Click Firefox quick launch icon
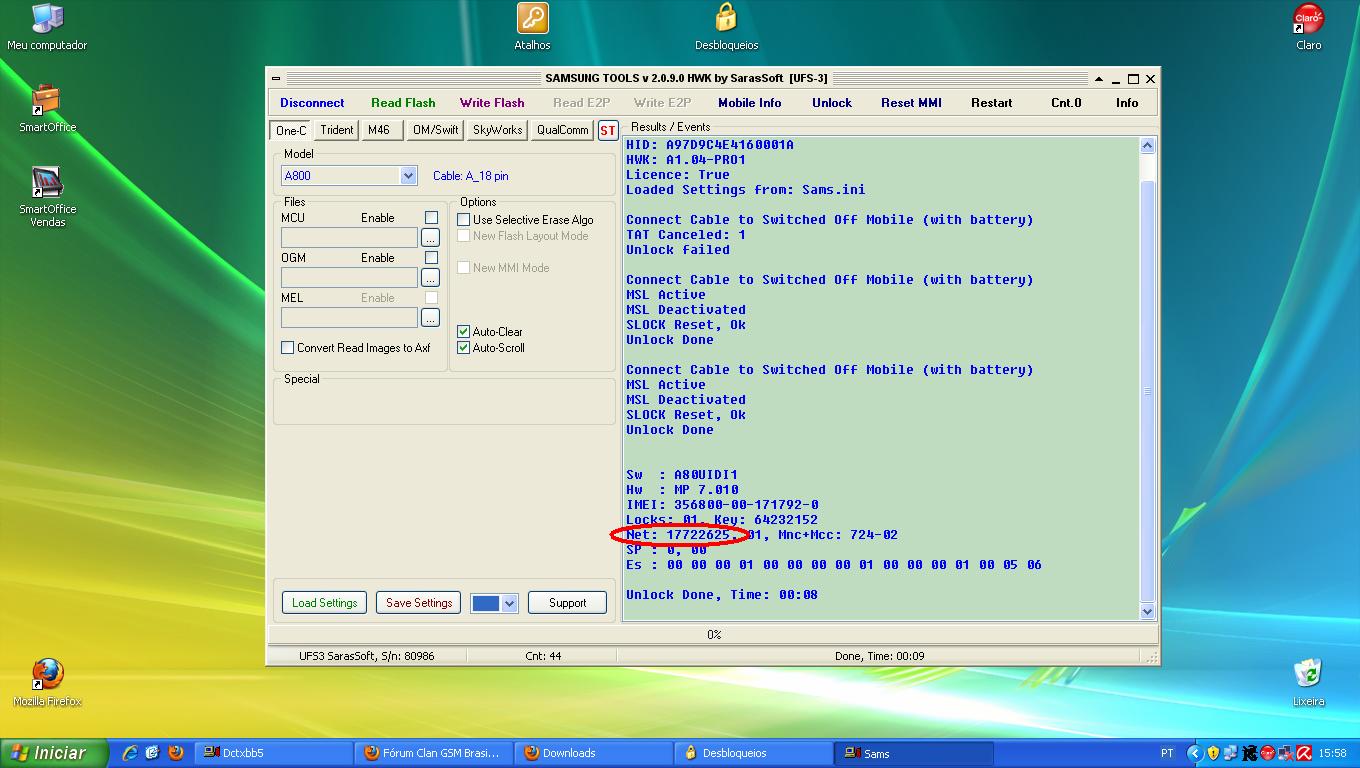The width and height of the screenshot is (1360, 768). (x=176, y=753)
